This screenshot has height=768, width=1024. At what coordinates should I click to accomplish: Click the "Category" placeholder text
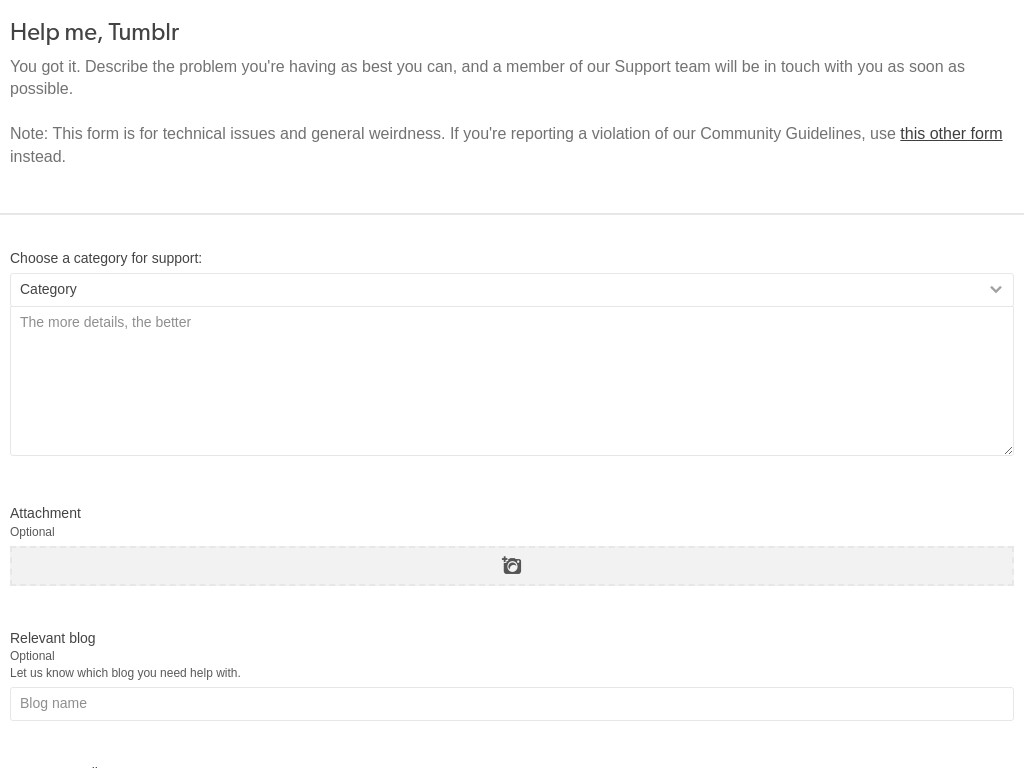click(x=48, y=289)
